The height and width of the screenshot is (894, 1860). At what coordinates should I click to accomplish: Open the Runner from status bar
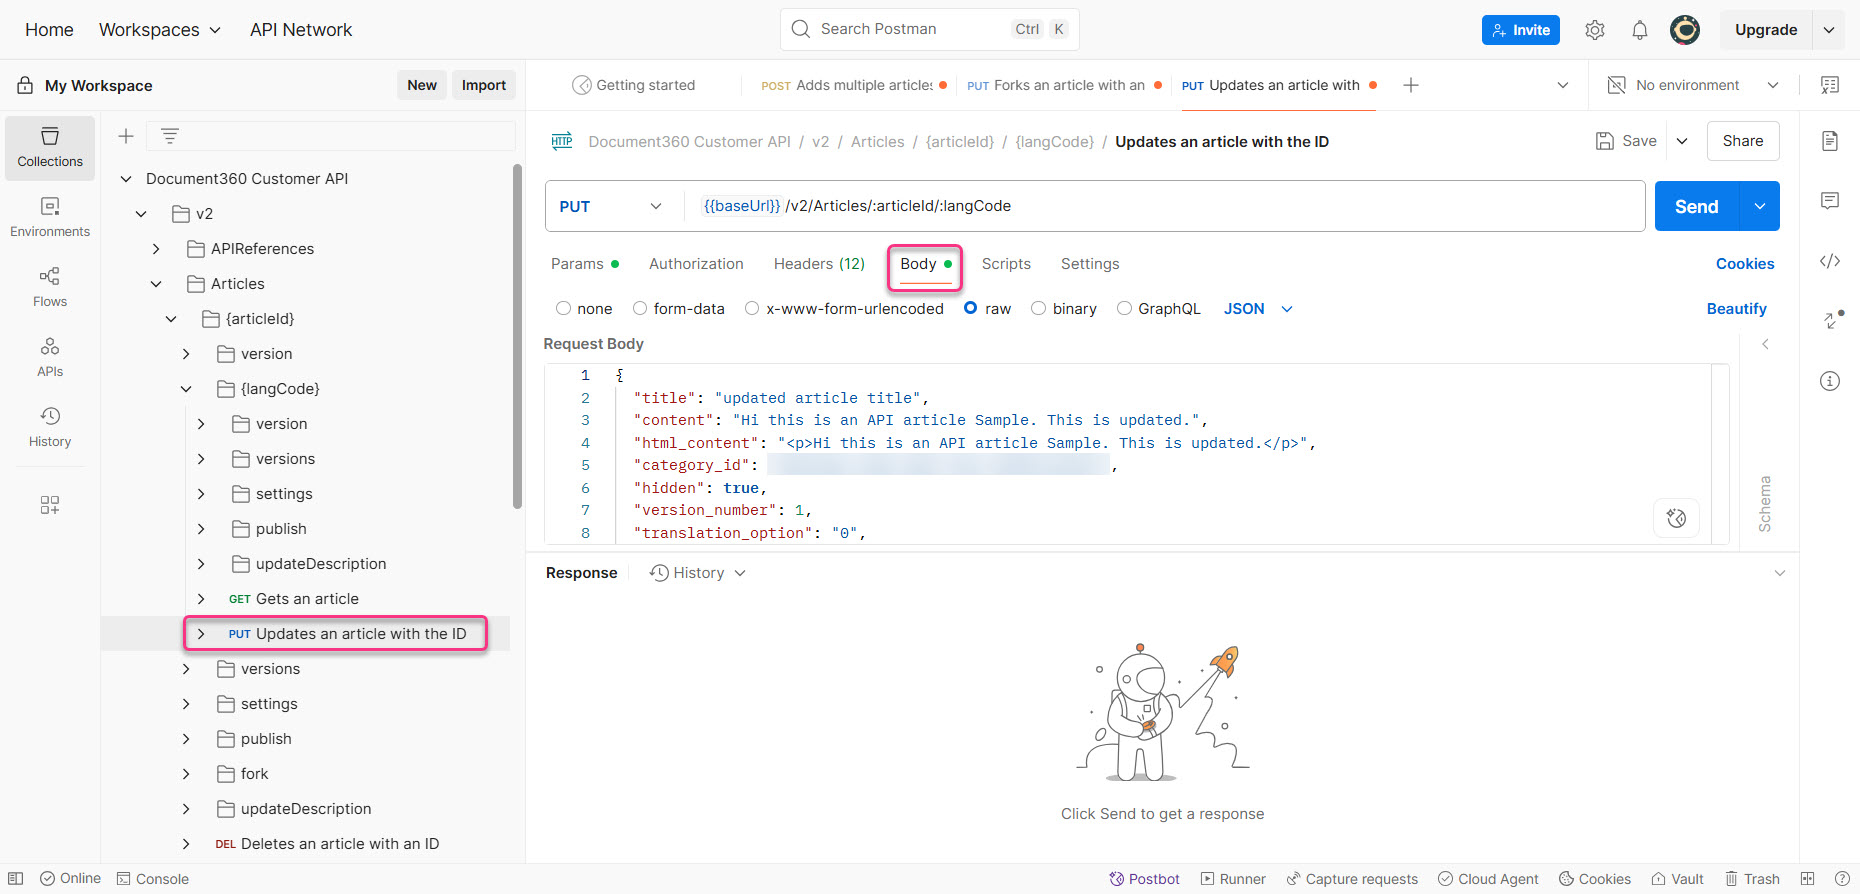(1233, 879)
